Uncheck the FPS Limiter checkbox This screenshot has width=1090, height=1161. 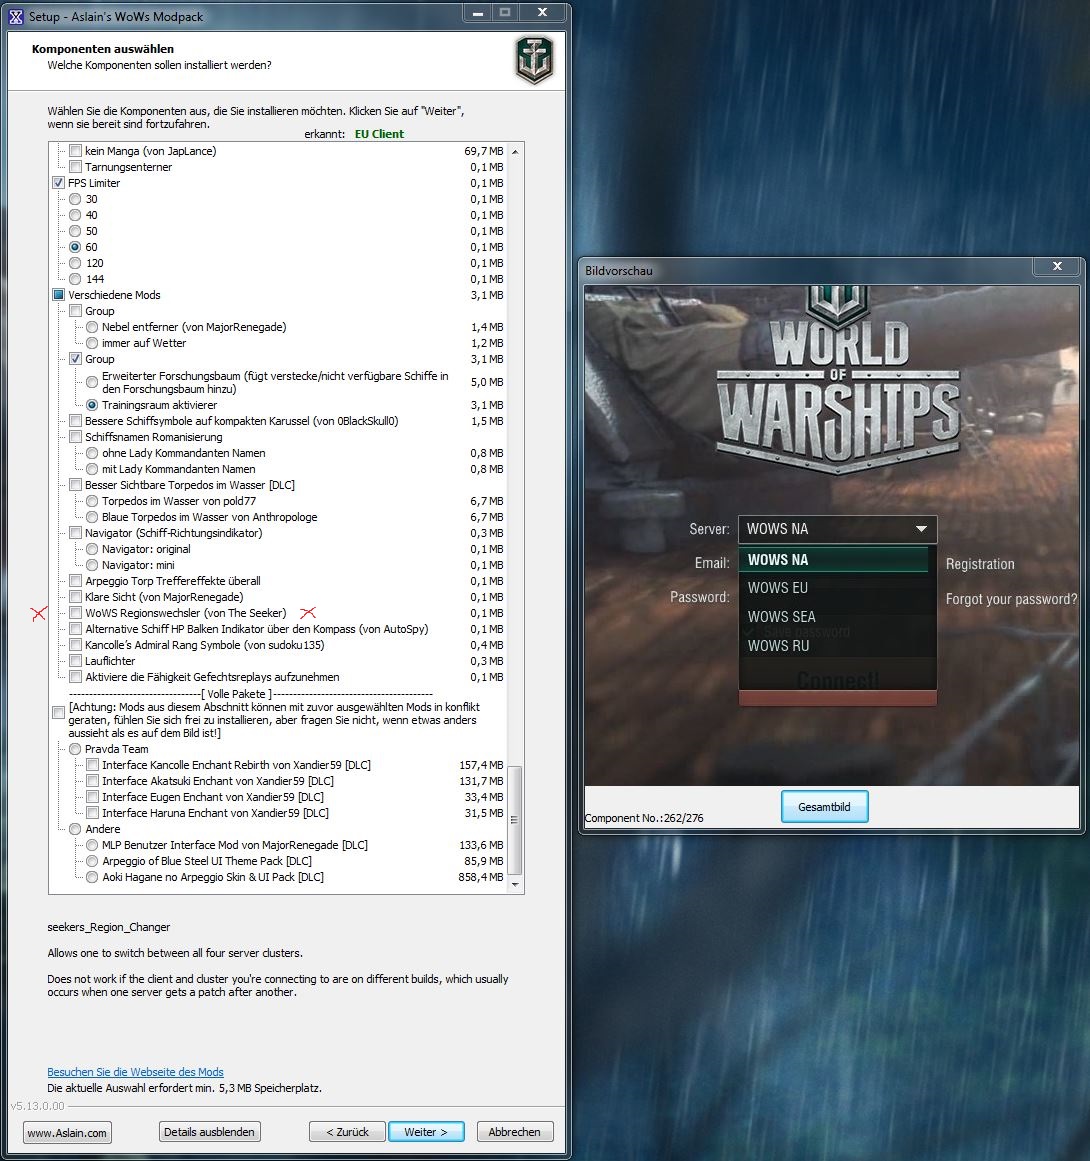click(58, 183)
